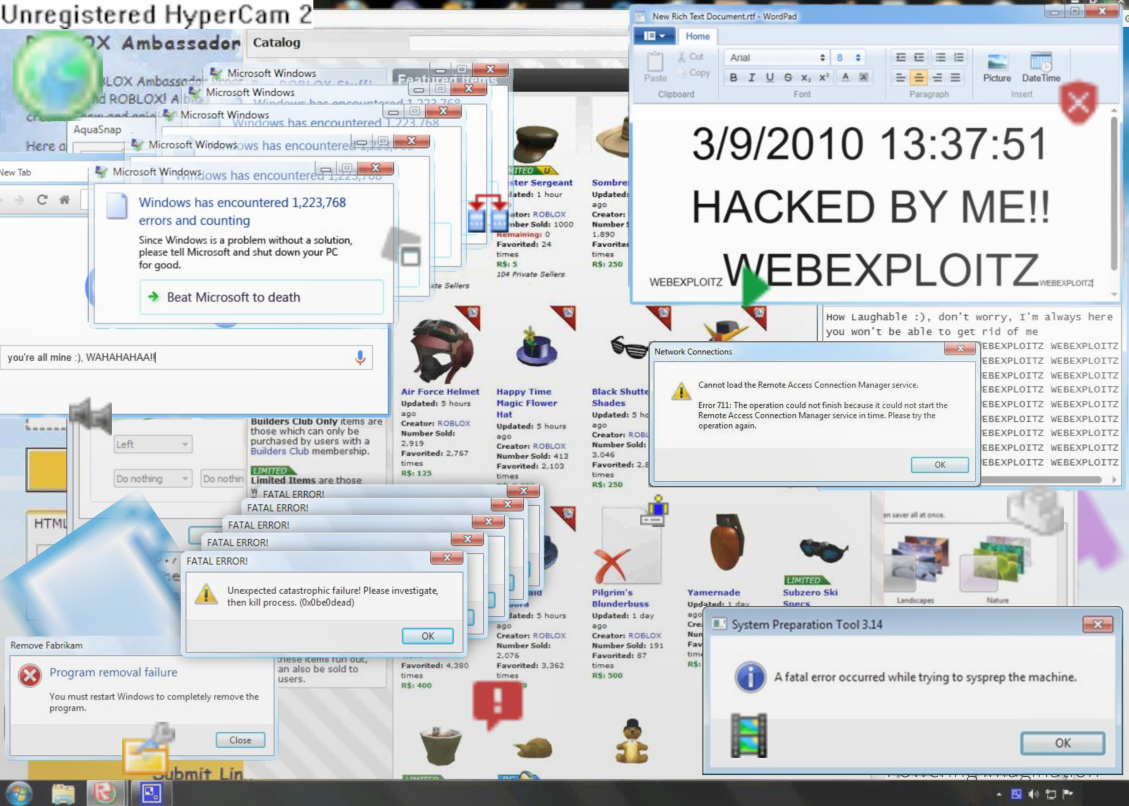The width and height of the screenshot is (1129, 806).
Task: Open the font size 8 dropdown
Action: [847, 58]
